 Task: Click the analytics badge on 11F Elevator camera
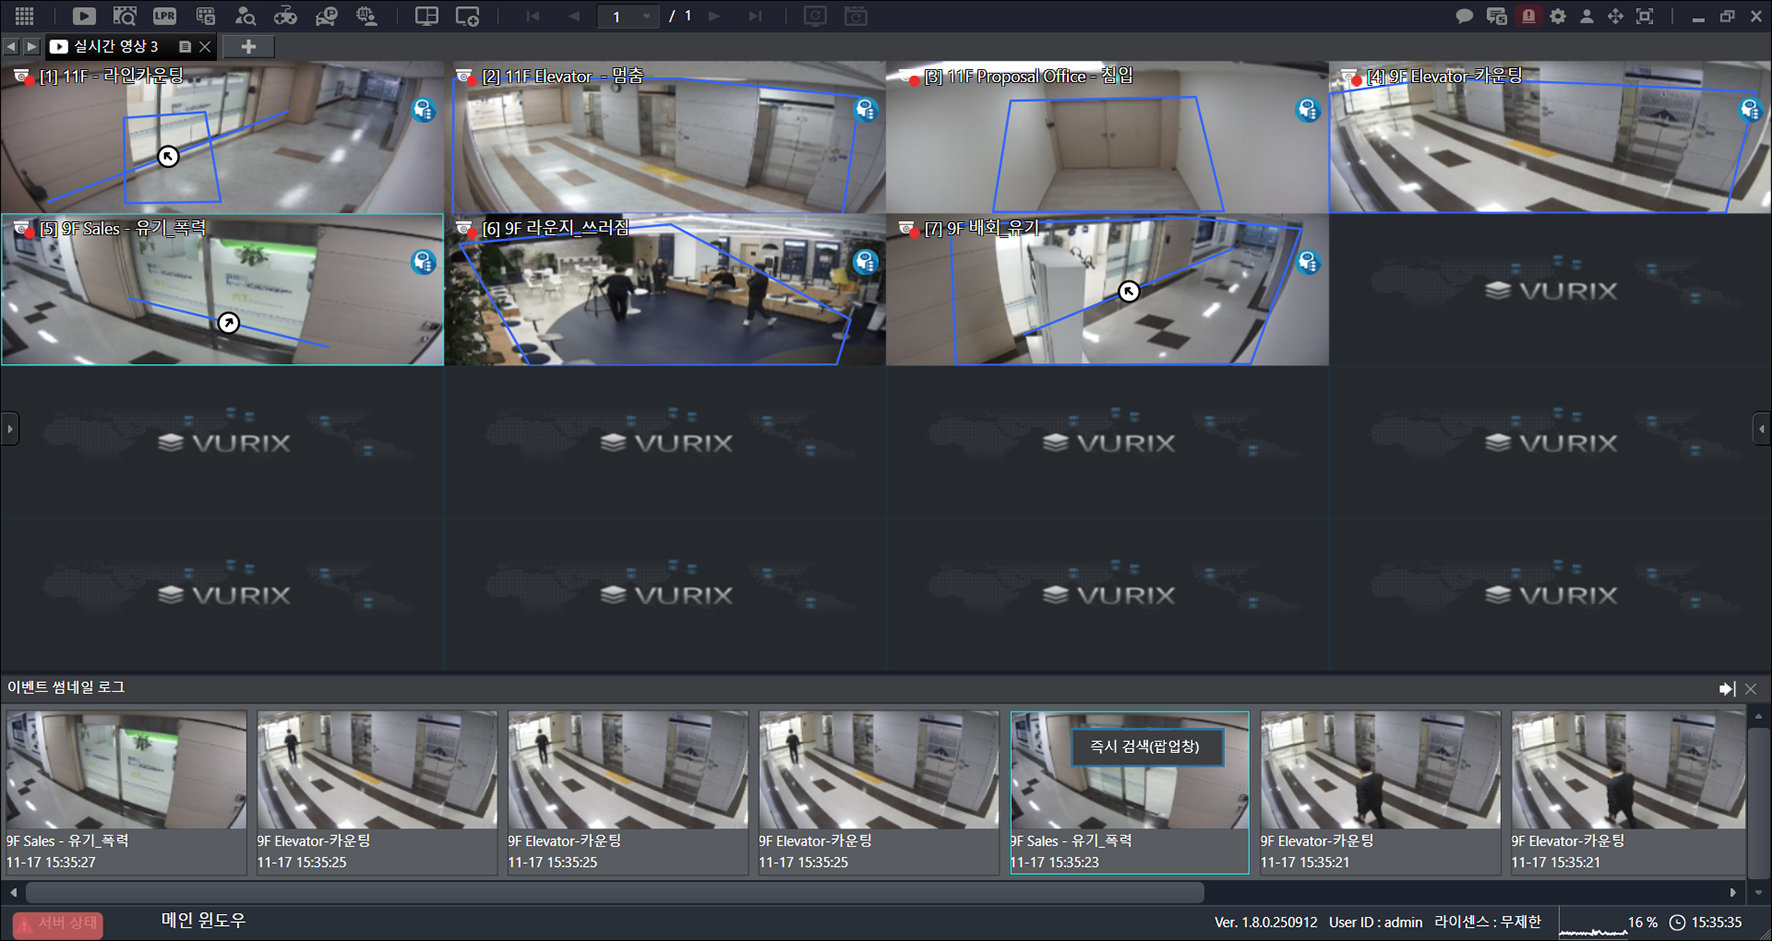click(x=866, y=109)
